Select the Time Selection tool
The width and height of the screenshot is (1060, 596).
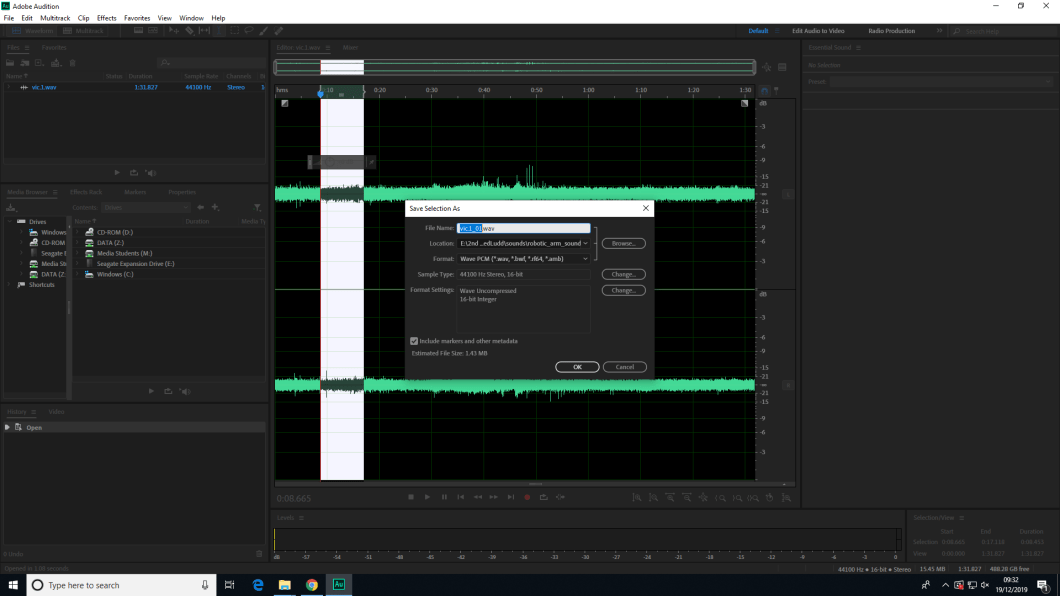point(219,30)
